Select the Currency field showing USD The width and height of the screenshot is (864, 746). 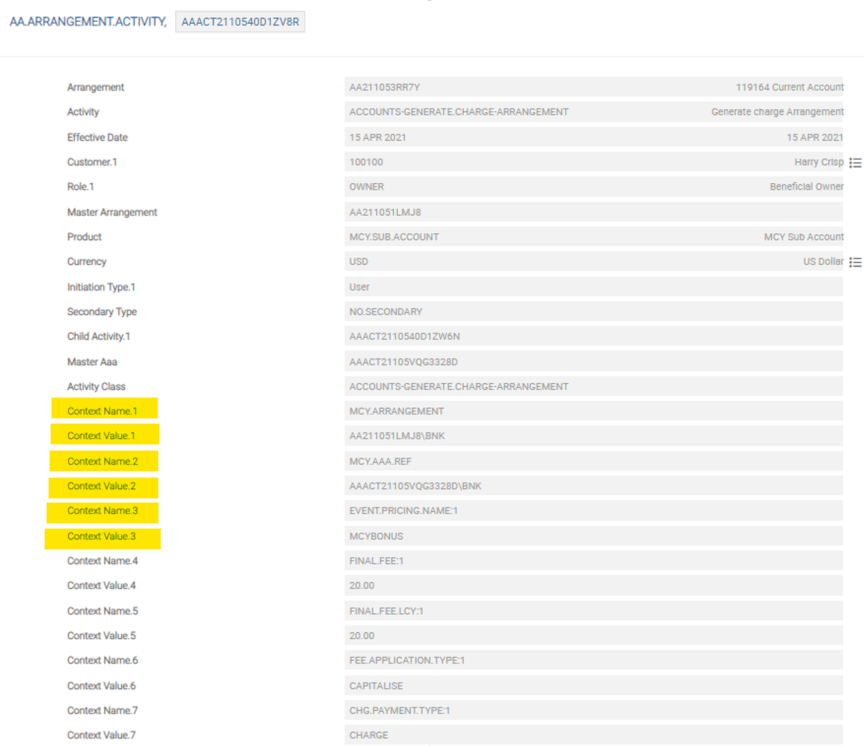592,262
